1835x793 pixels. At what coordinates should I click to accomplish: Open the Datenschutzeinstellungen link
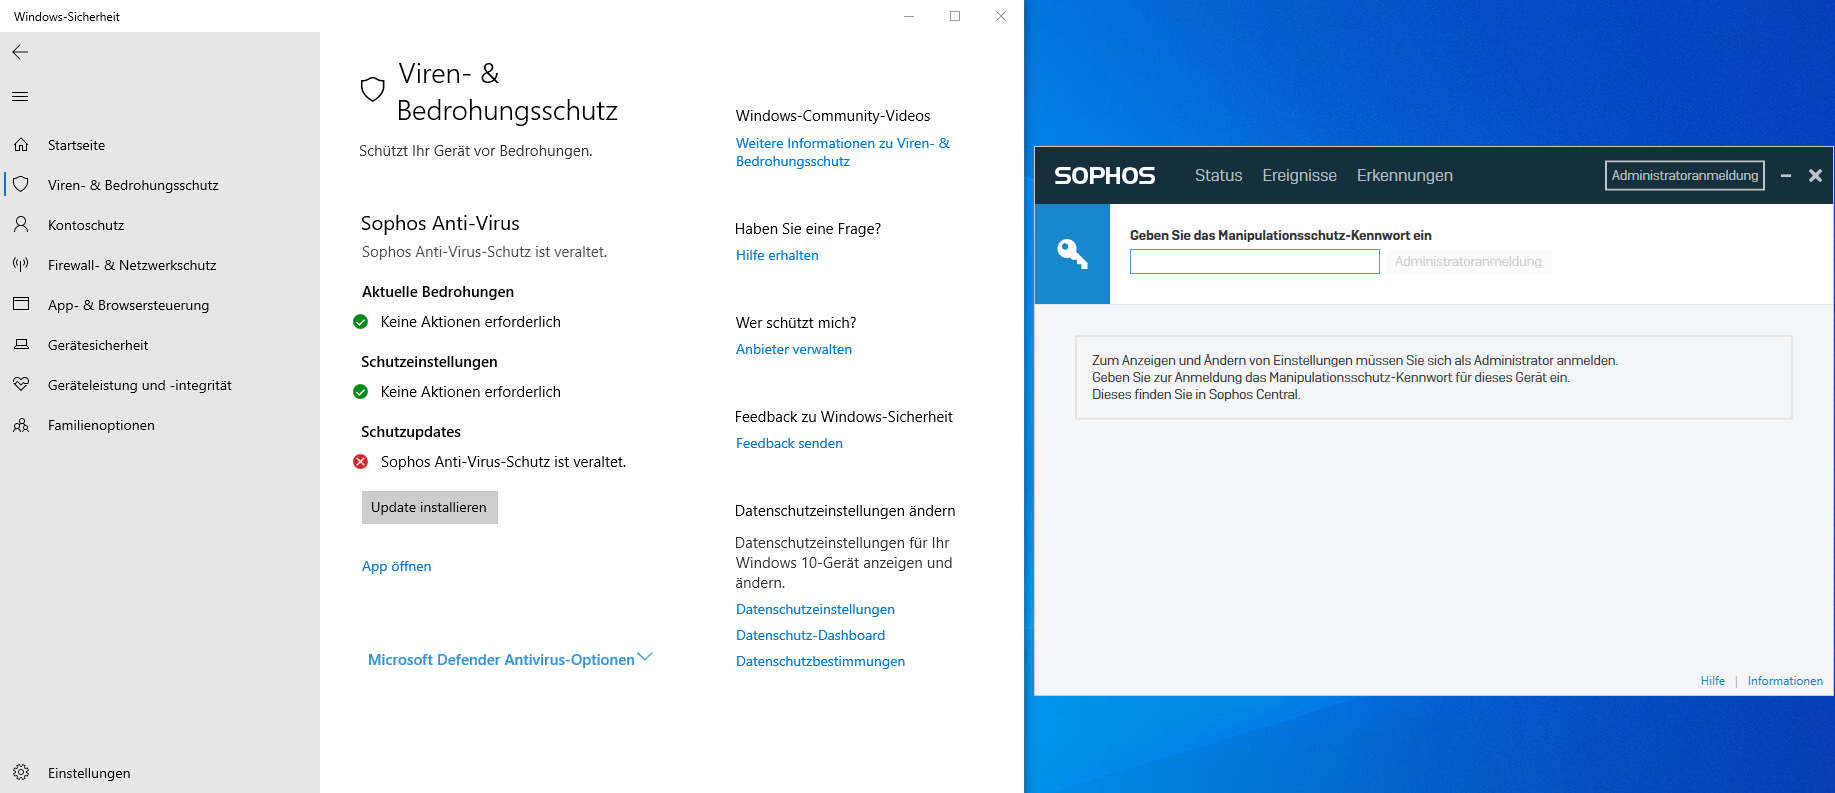pos(815,610)
